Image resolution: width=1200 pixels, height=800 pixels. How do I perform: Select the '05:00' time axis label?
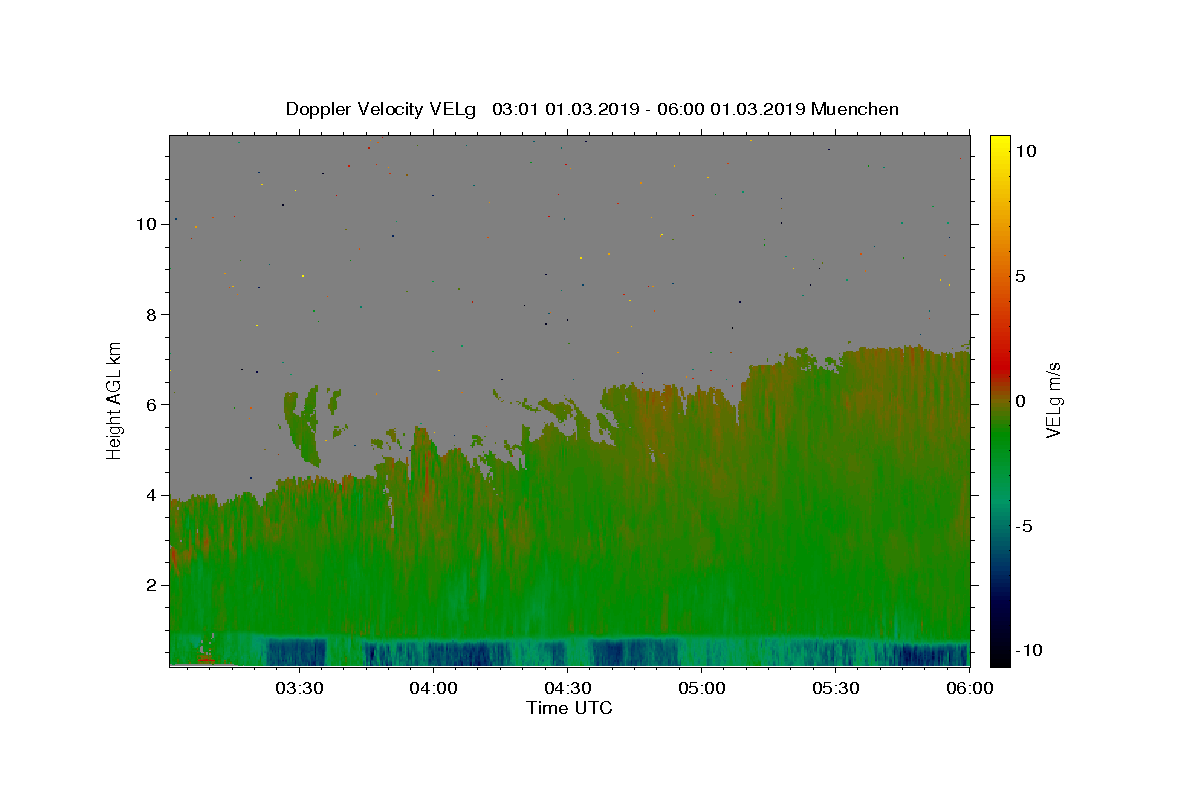tap(701, 688)
